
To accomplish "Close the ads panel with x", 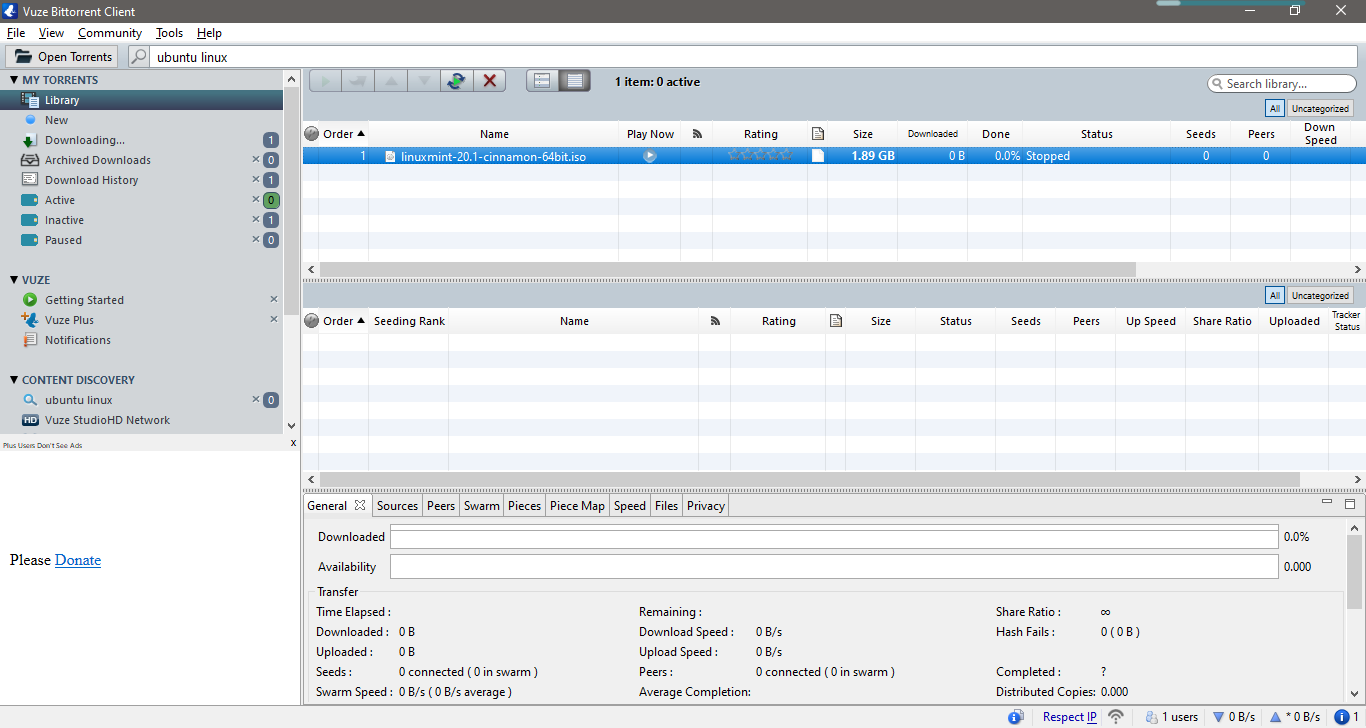I will (293, 442).
